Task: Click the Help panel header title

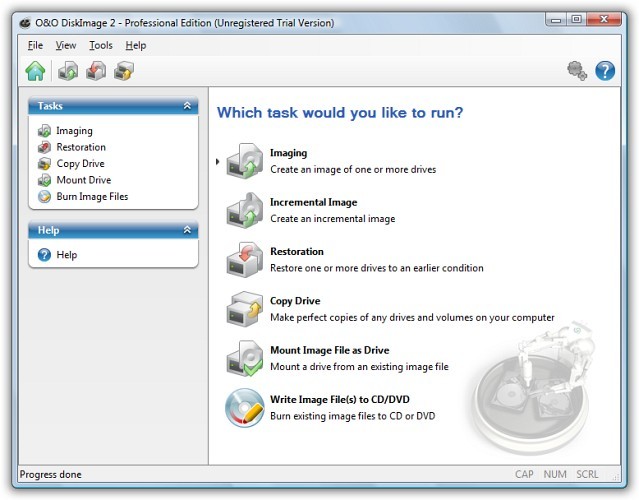Action: click(x=48, y=230)
